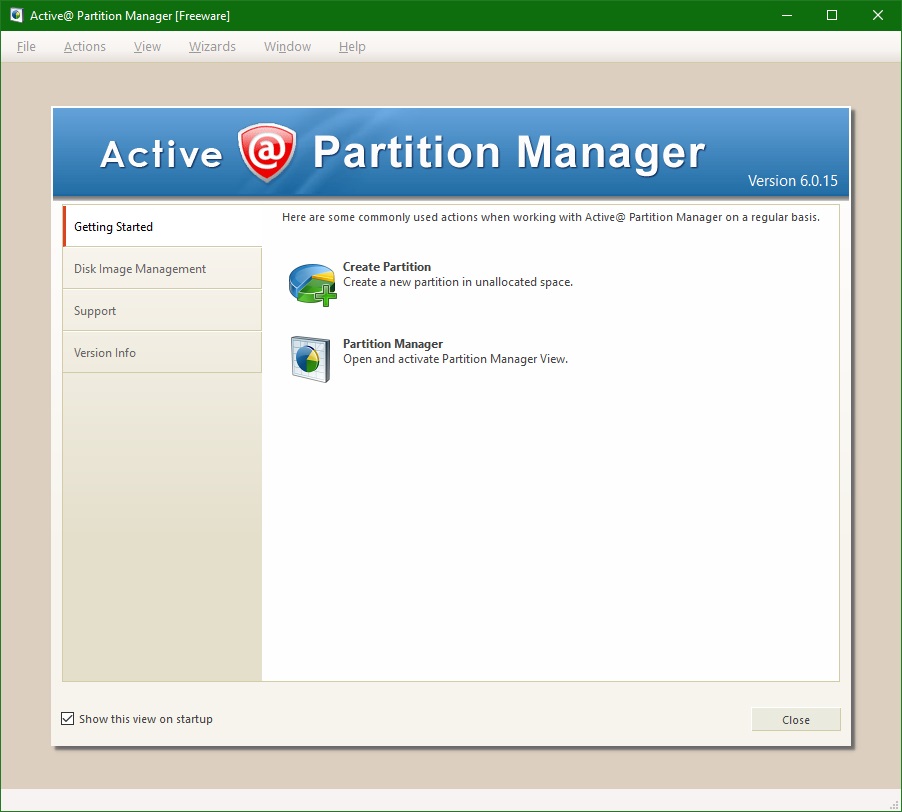902x812 pixels.
Task: Open the File menu
Action: click(x=25, y=46)
